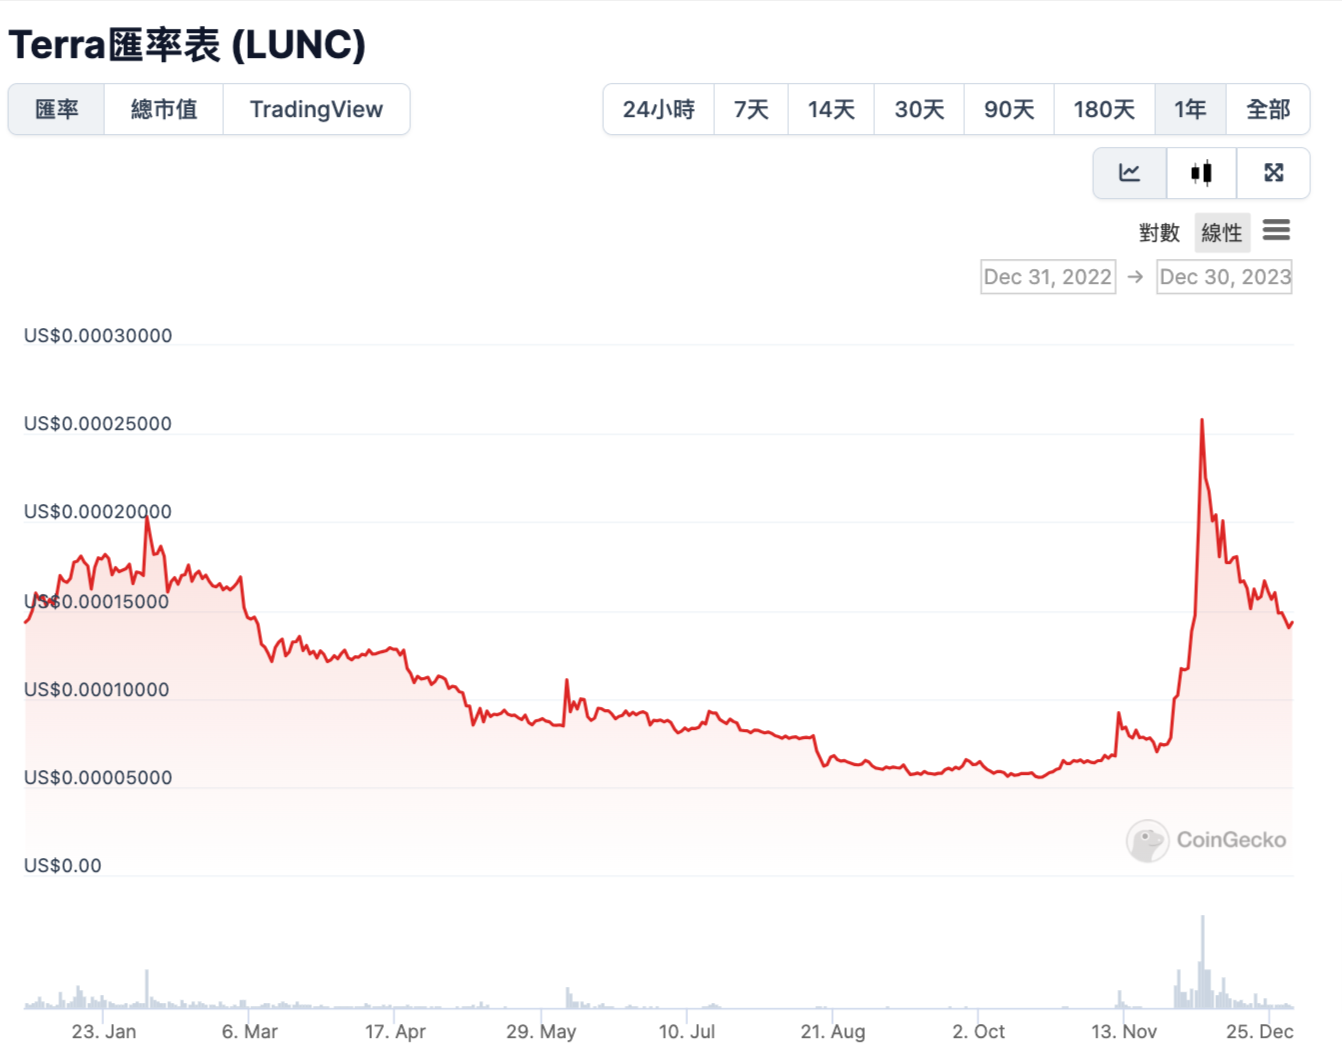Viewport: 1342px width, 1056px height.
Task: Open the Dec 30, 2023 end date picker
Action: [1224, 277]
